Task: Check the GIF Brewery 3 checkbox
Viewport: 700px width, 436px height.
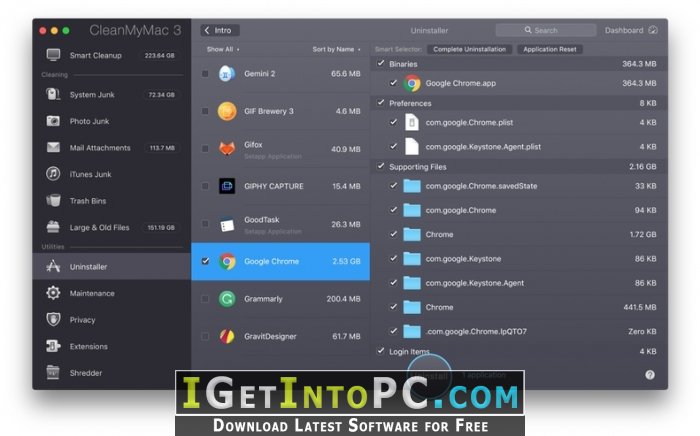Action: click(205, 111)
